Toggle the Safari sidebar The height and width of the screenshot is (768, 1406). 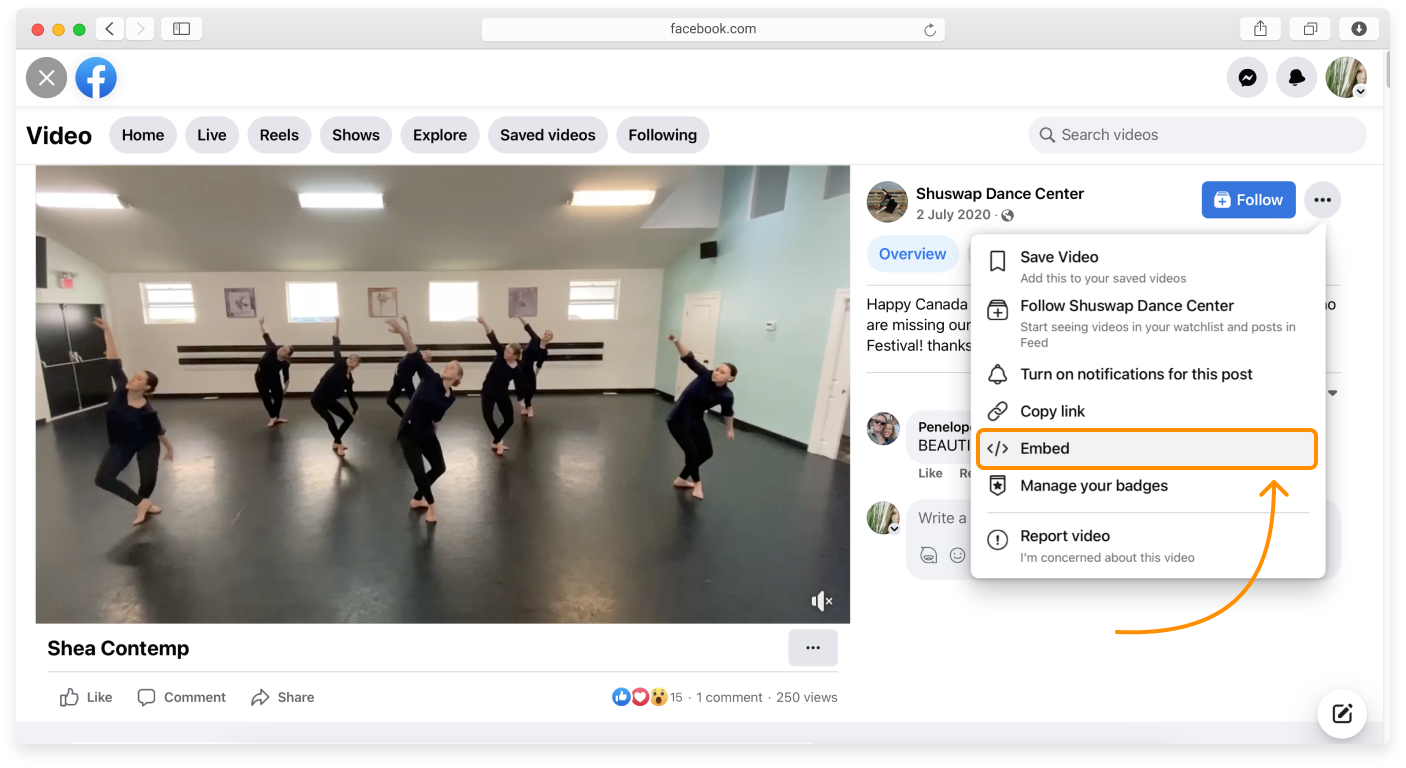point(181,29)
